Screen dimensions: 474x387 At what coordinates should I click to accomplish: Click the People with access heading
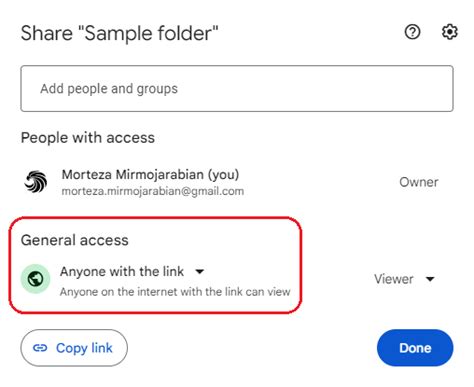[x=88, y=138]
